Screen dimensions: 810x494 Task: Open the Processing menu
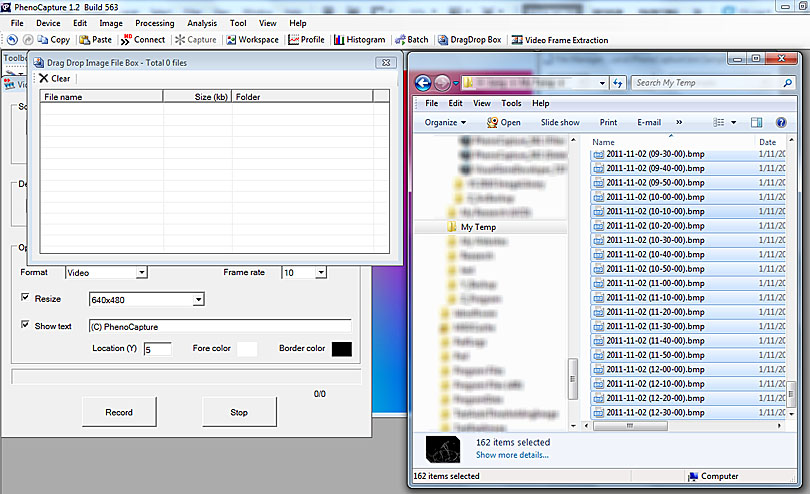coord(154,23)
